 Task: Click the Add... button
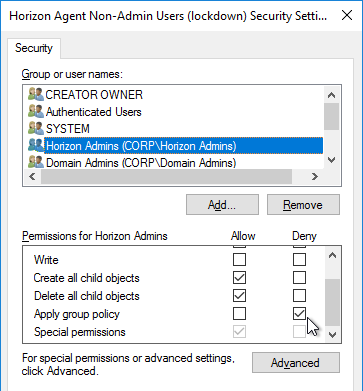(x=222, y=205)
